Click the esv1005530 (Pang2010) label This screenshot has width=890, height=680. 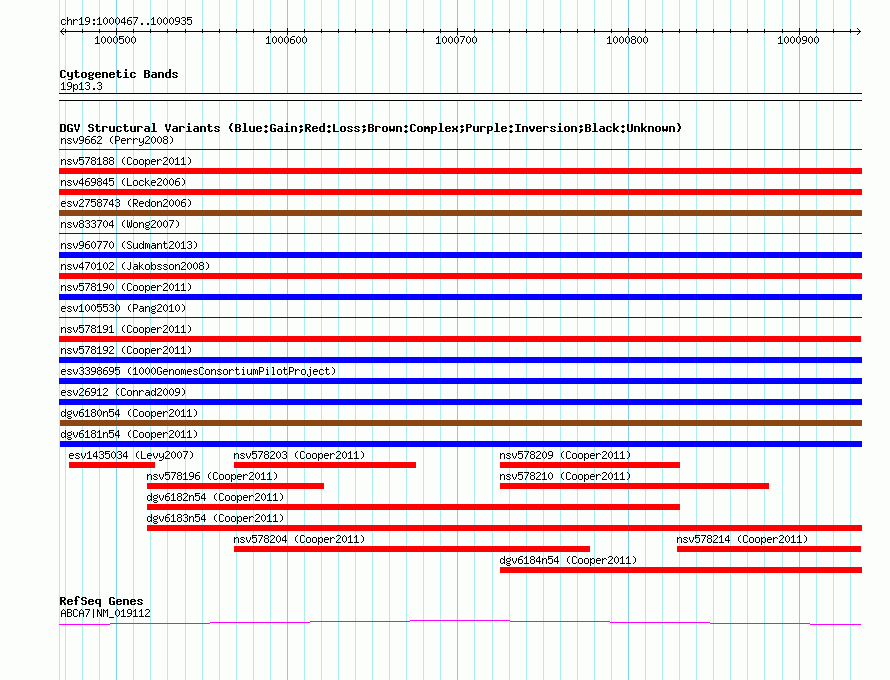(x=123, y=308)
